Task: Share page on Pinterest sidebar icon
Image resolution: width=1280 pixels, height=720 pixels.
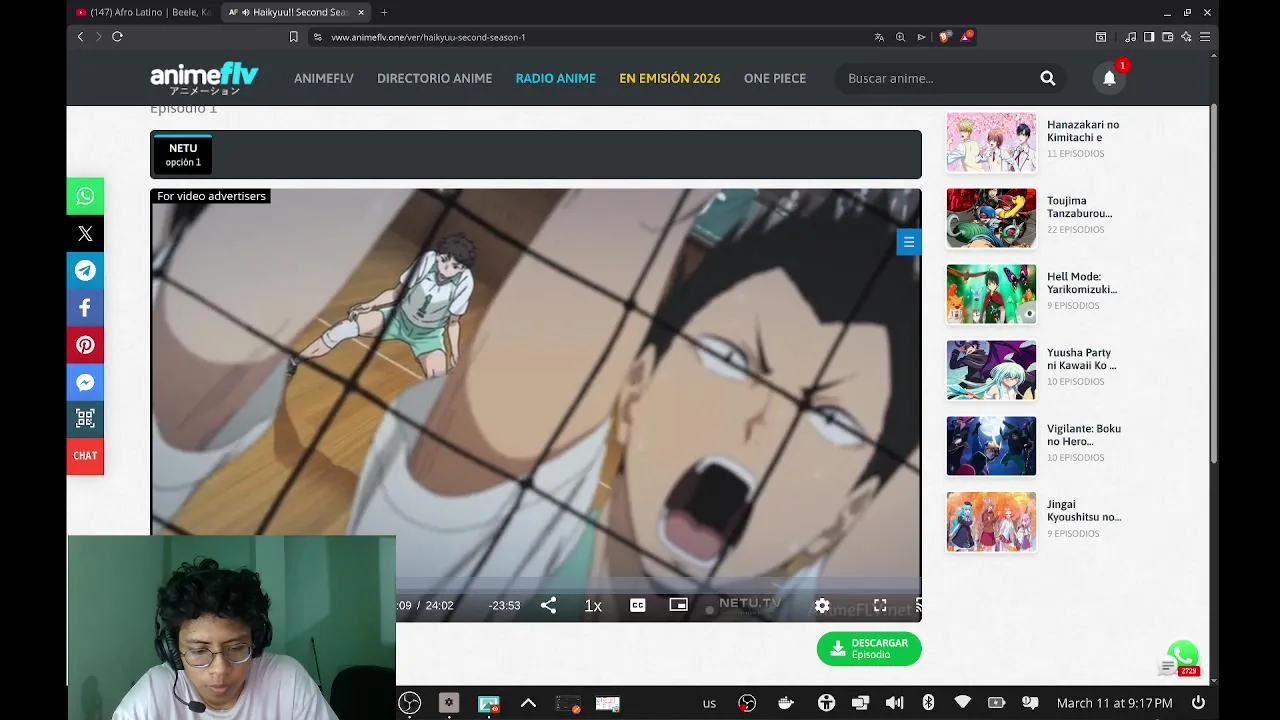Action: [x=85, y=345]
